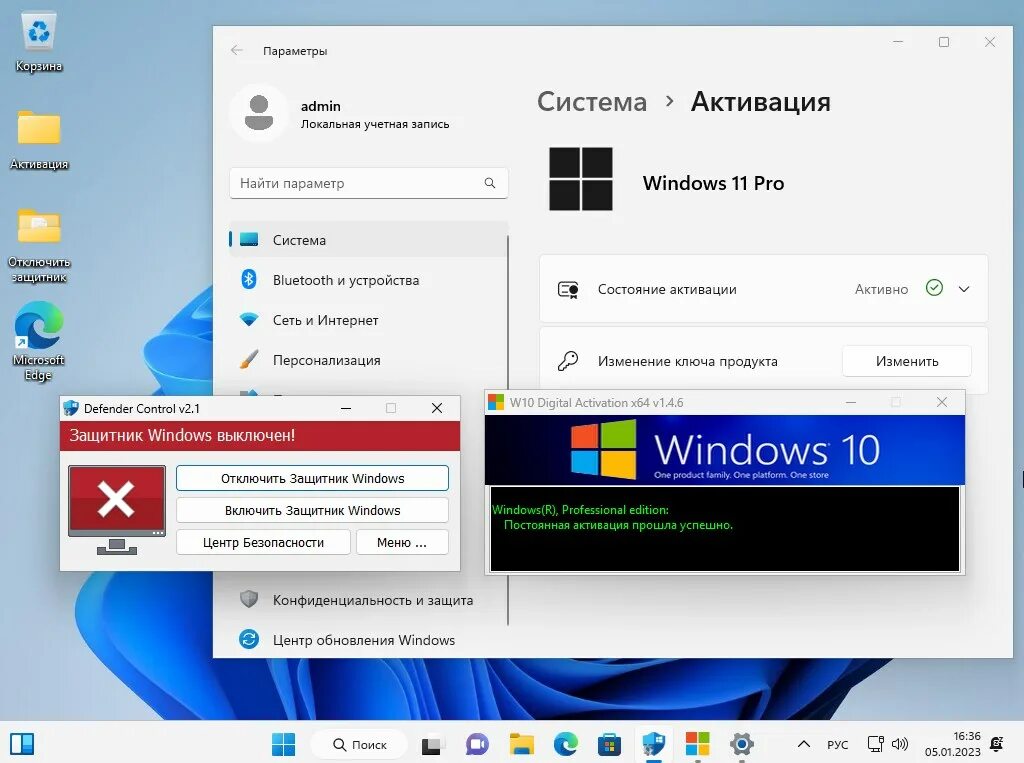Open Сеть и Интернет settings
Screen dimensions: 1024x763
click(368, 320)
